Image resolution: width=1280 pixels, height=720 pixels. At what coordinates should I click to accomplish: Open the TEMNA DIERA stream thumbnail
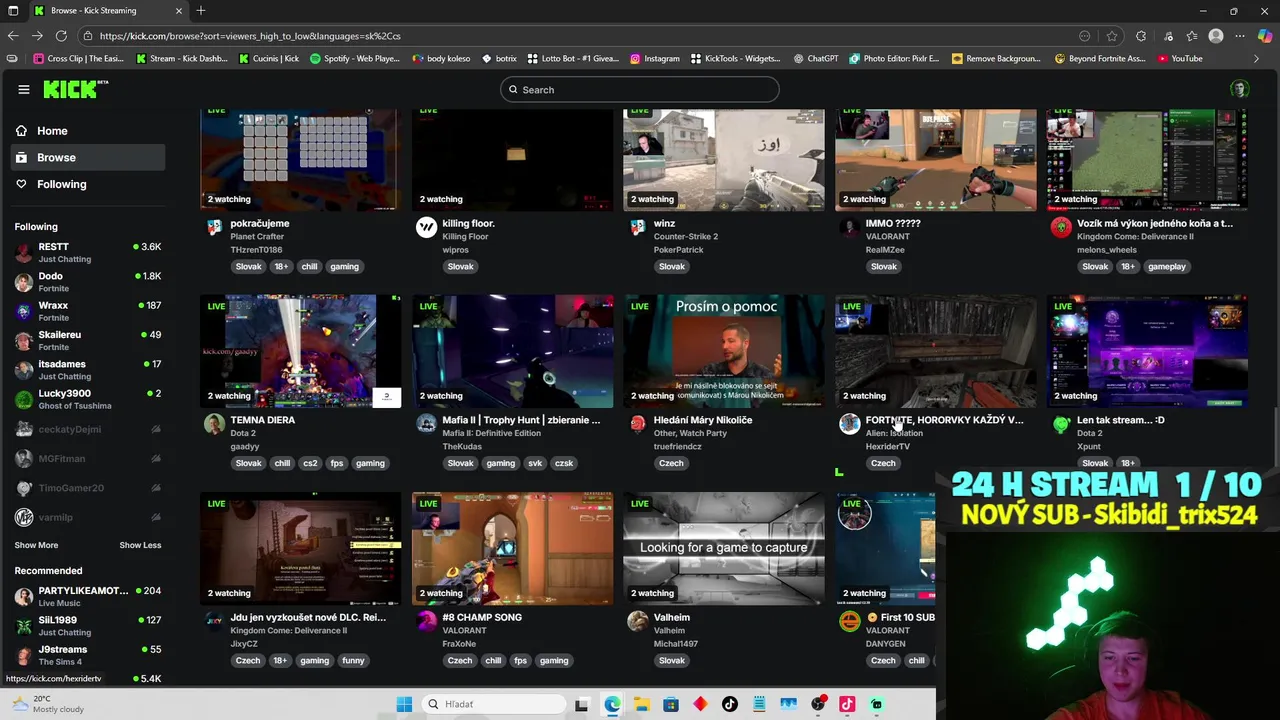301,351
